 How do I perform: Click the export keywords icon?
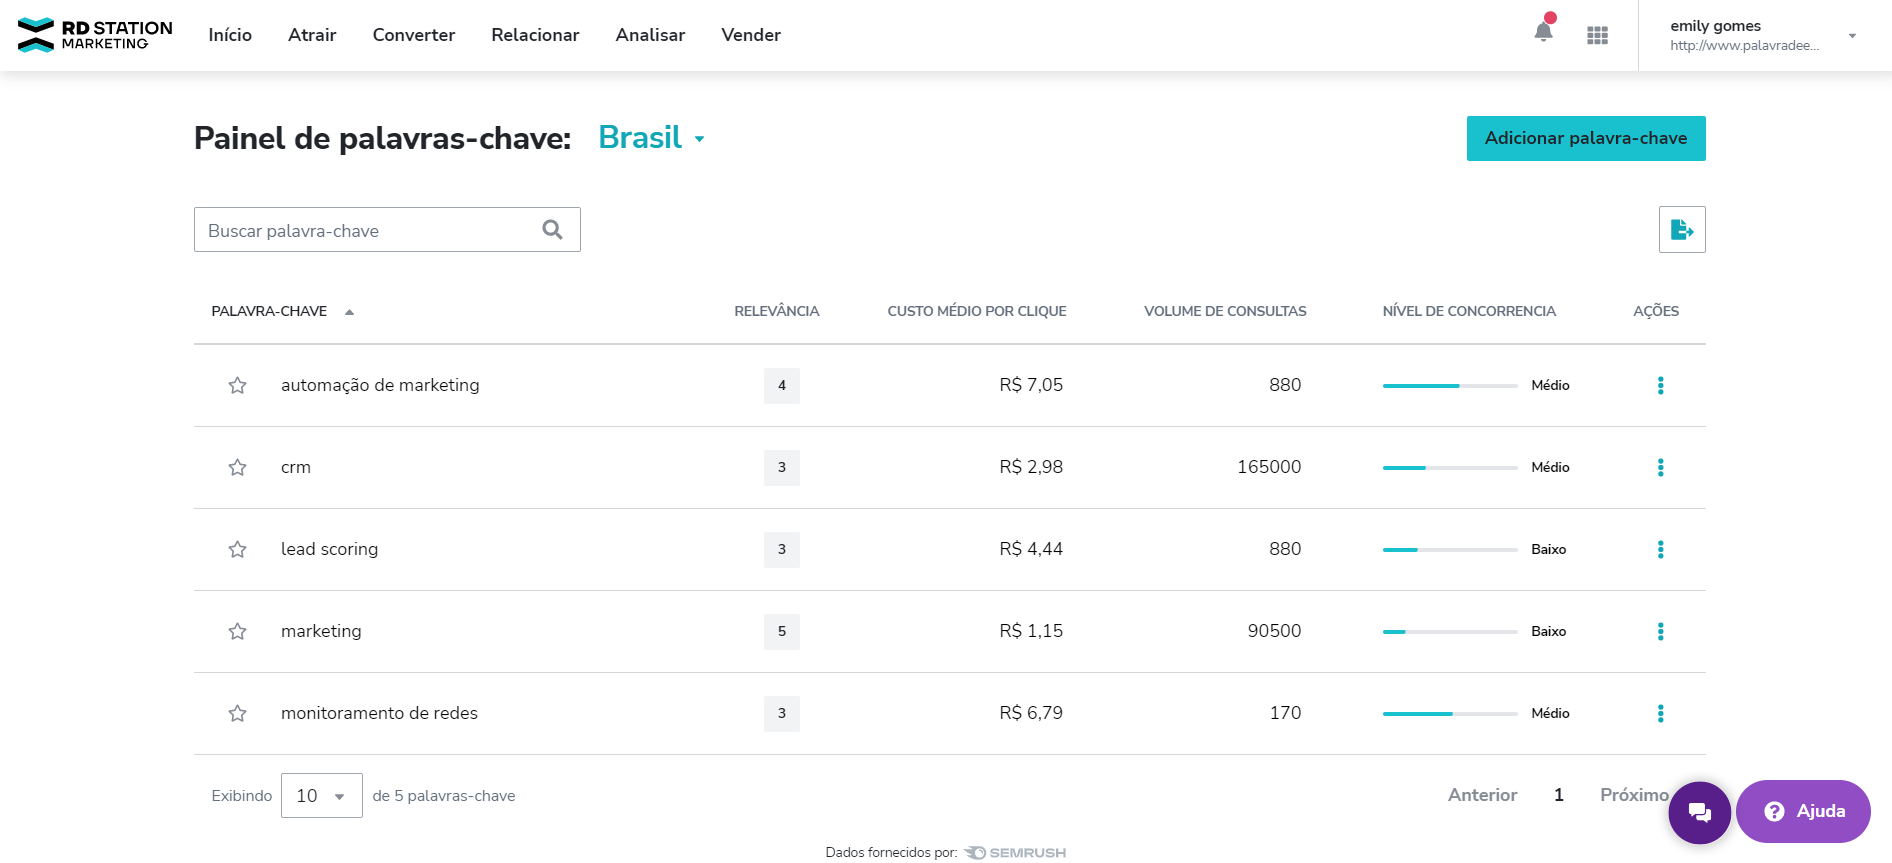pos(1682,230)
